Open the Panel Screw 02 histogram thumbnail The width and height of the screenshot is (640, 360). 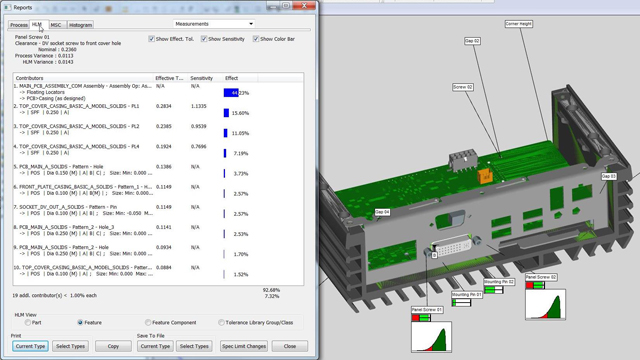pyautogui.click(x=545, y=304)
